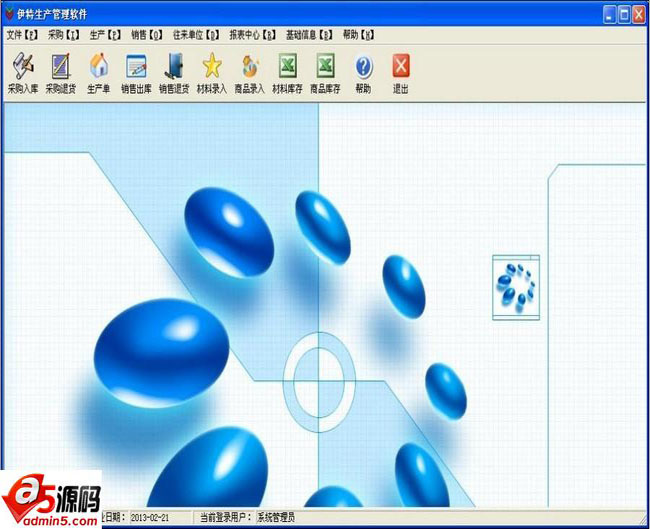Open the 商品库存 Excel icon
This screenshot has height=529, width=650.
(x=325, y=73)
